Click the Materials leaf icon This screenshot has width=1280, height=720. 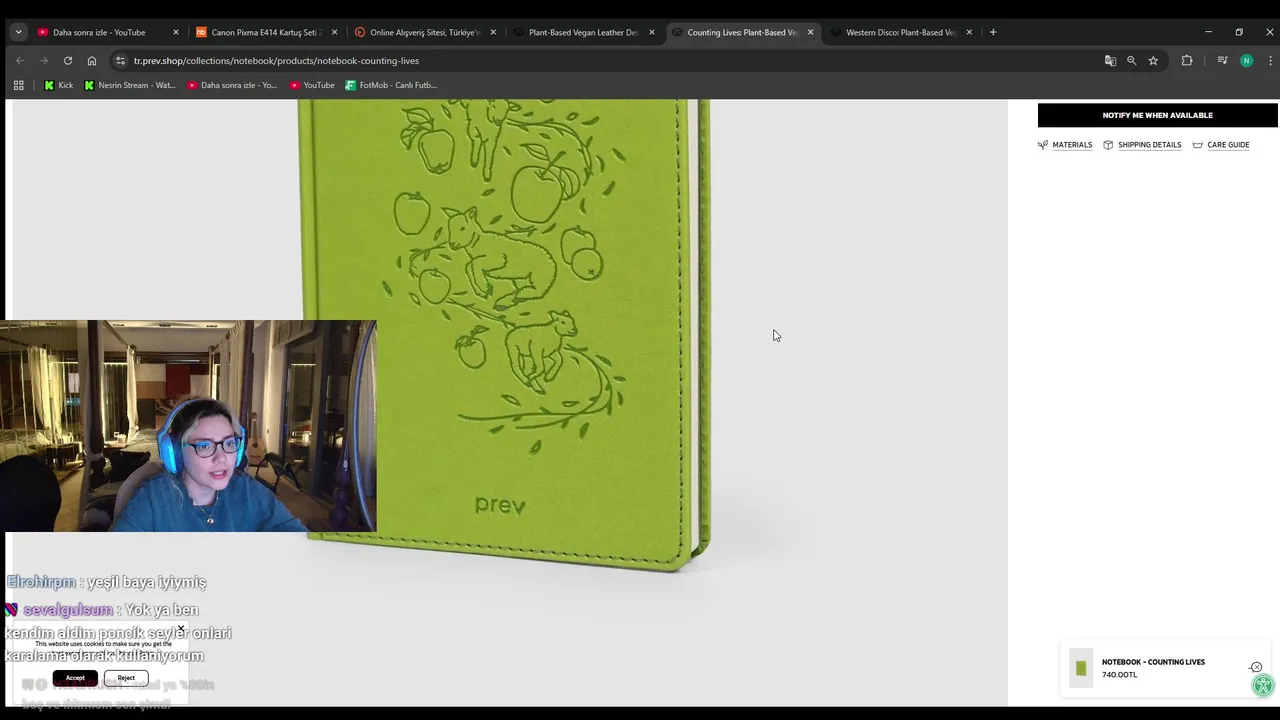coord(1043,145)
